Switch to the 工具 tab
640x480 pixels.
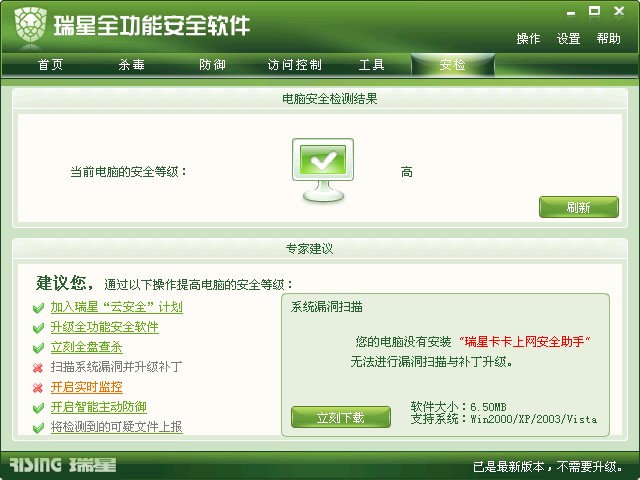(371, 64)
